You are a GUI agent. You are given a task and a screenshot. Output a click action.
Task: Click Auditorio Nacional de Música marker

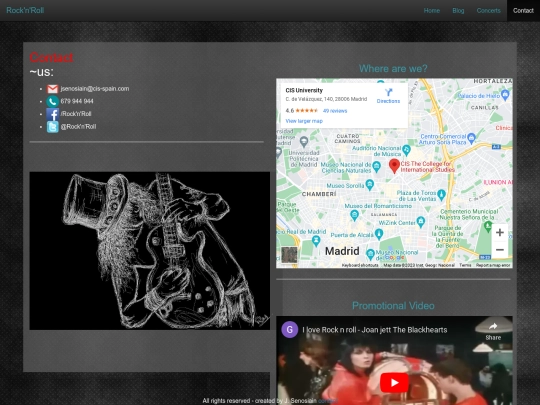[406, 149]
